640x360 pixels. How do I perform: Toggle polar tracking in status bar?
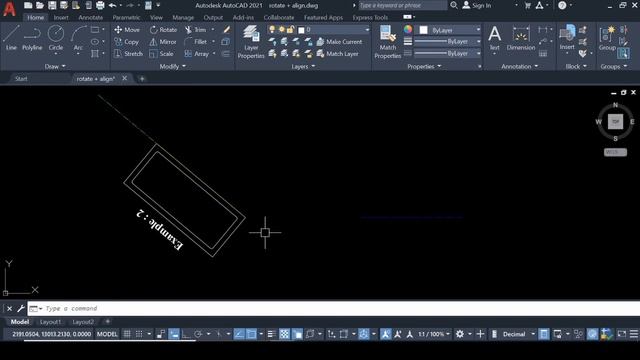point(198,334)
